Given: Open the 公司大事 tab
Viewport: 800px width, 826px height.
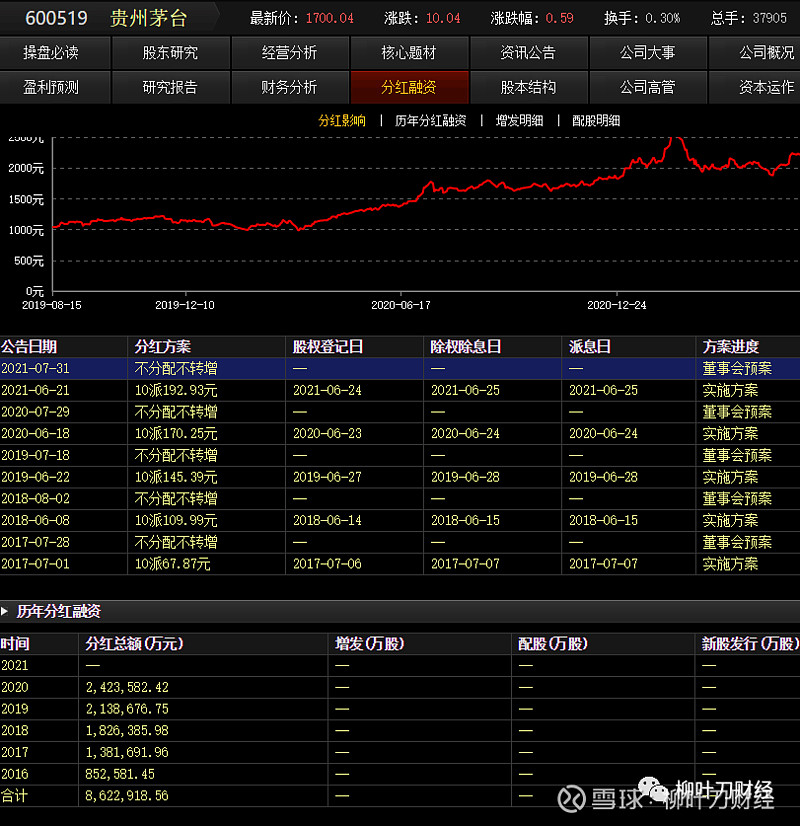Looking at the screenshot, I should pos(648,53).
